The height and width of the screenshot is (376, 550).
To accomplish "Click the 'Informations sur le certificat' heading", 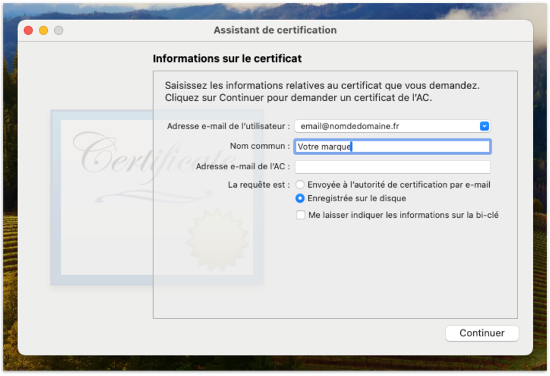I will coord(227,59).
